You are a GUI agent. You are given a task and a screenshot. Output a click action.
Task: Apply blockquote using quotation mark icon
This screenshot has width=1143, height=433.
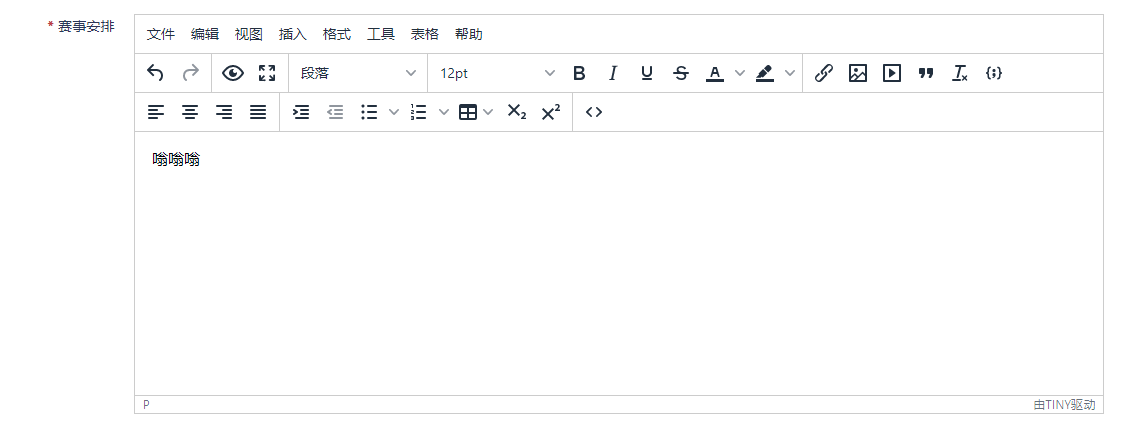tap(926, 73)
